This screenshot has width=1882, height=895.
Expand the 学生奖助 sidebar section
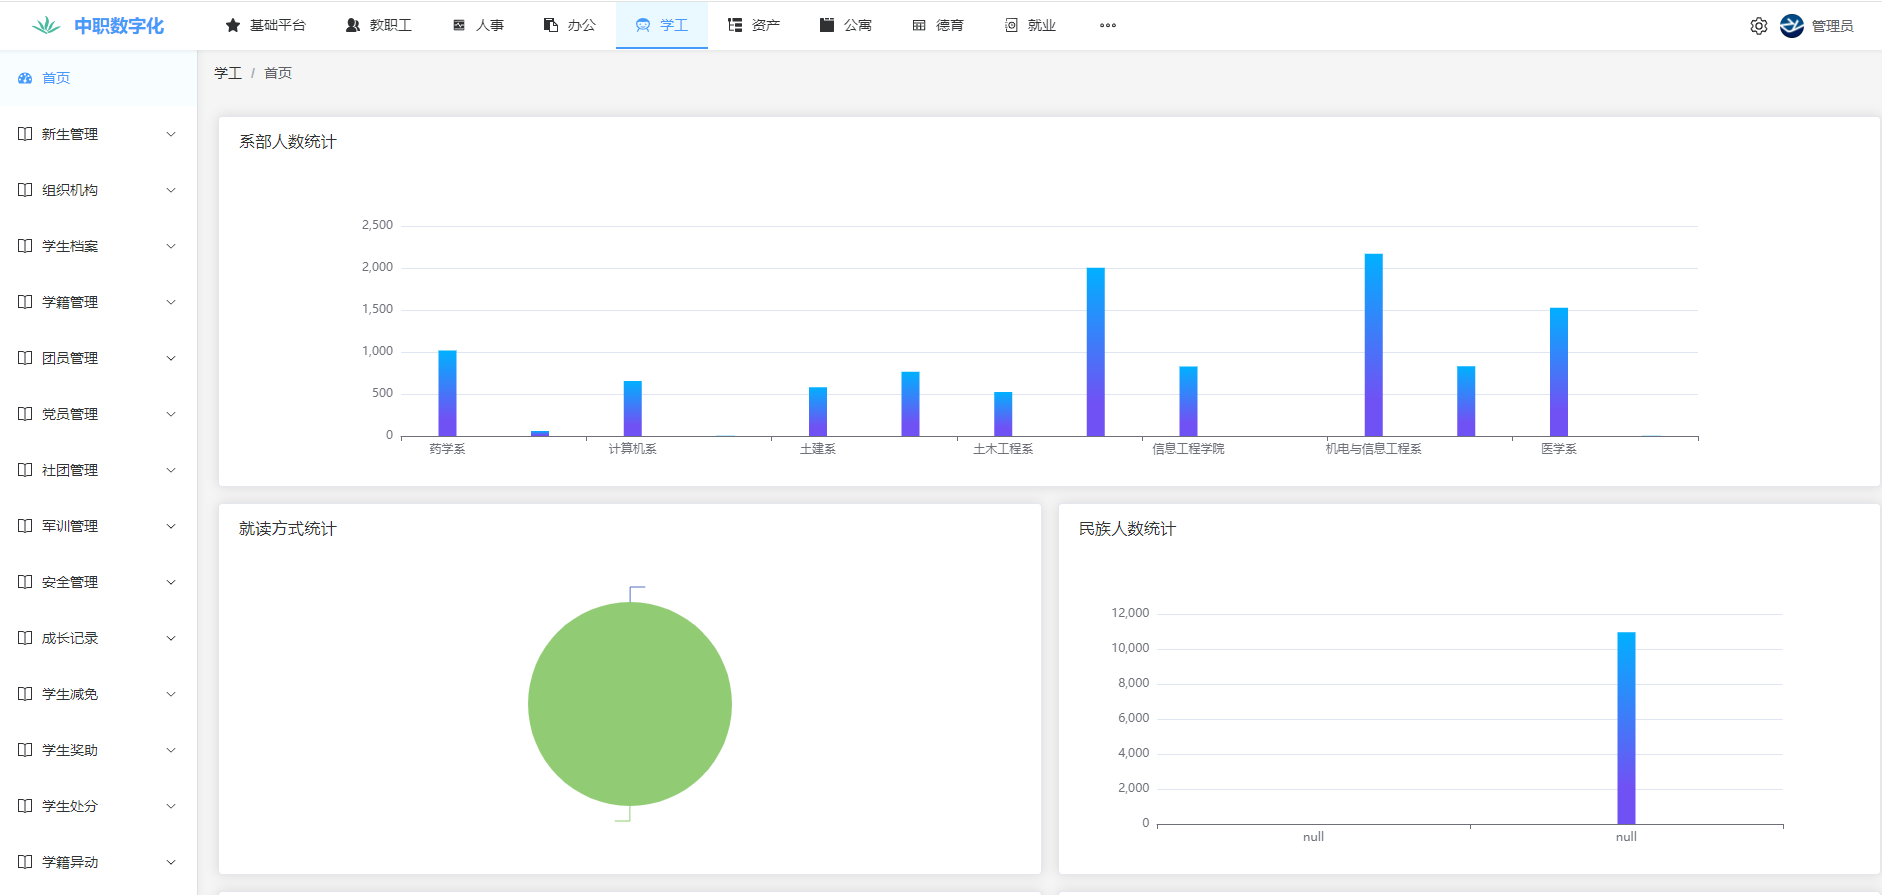(171, 750)
